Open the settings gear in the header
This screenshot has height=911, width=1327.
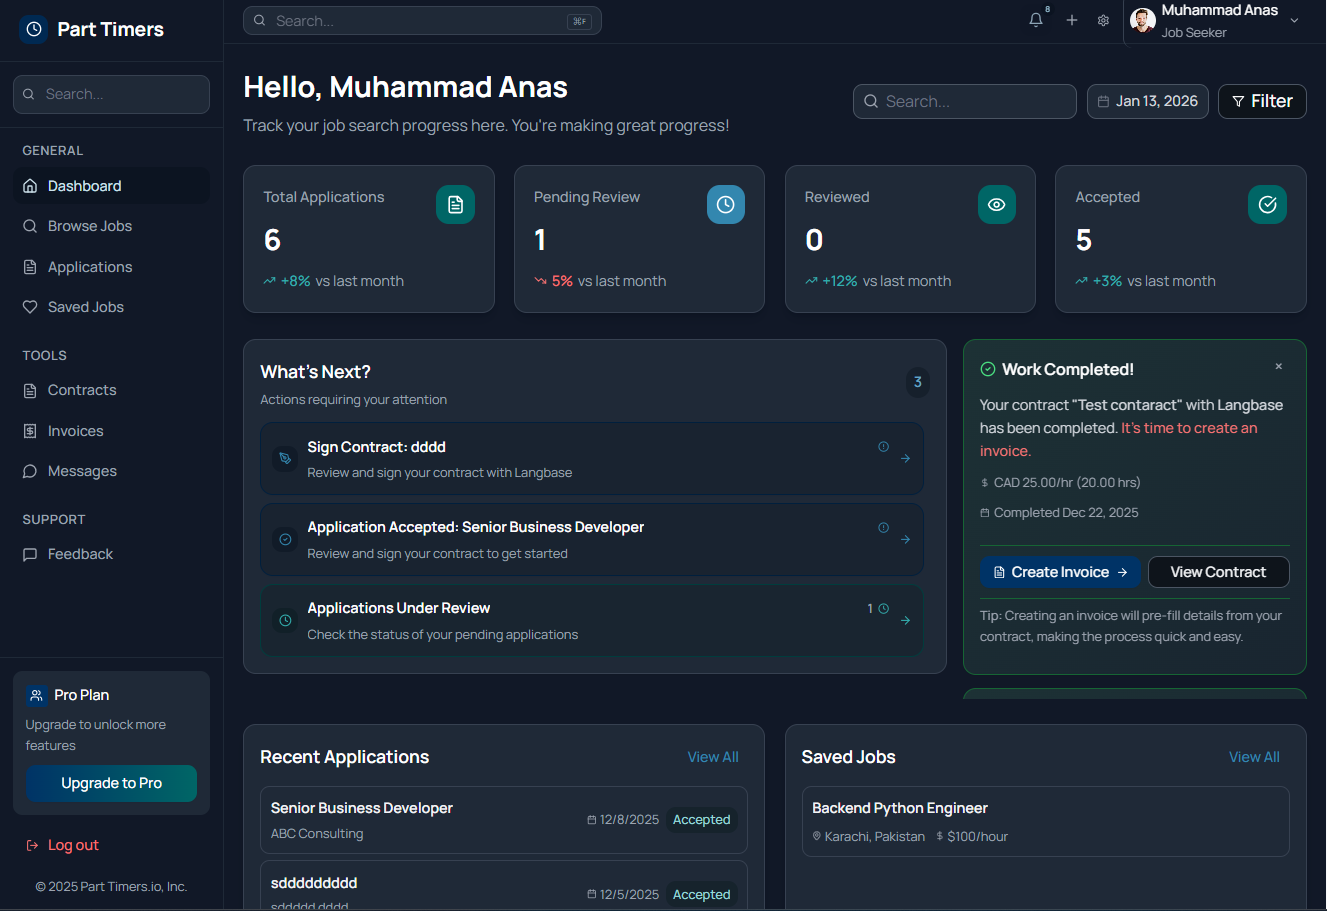pos(1103,19)
